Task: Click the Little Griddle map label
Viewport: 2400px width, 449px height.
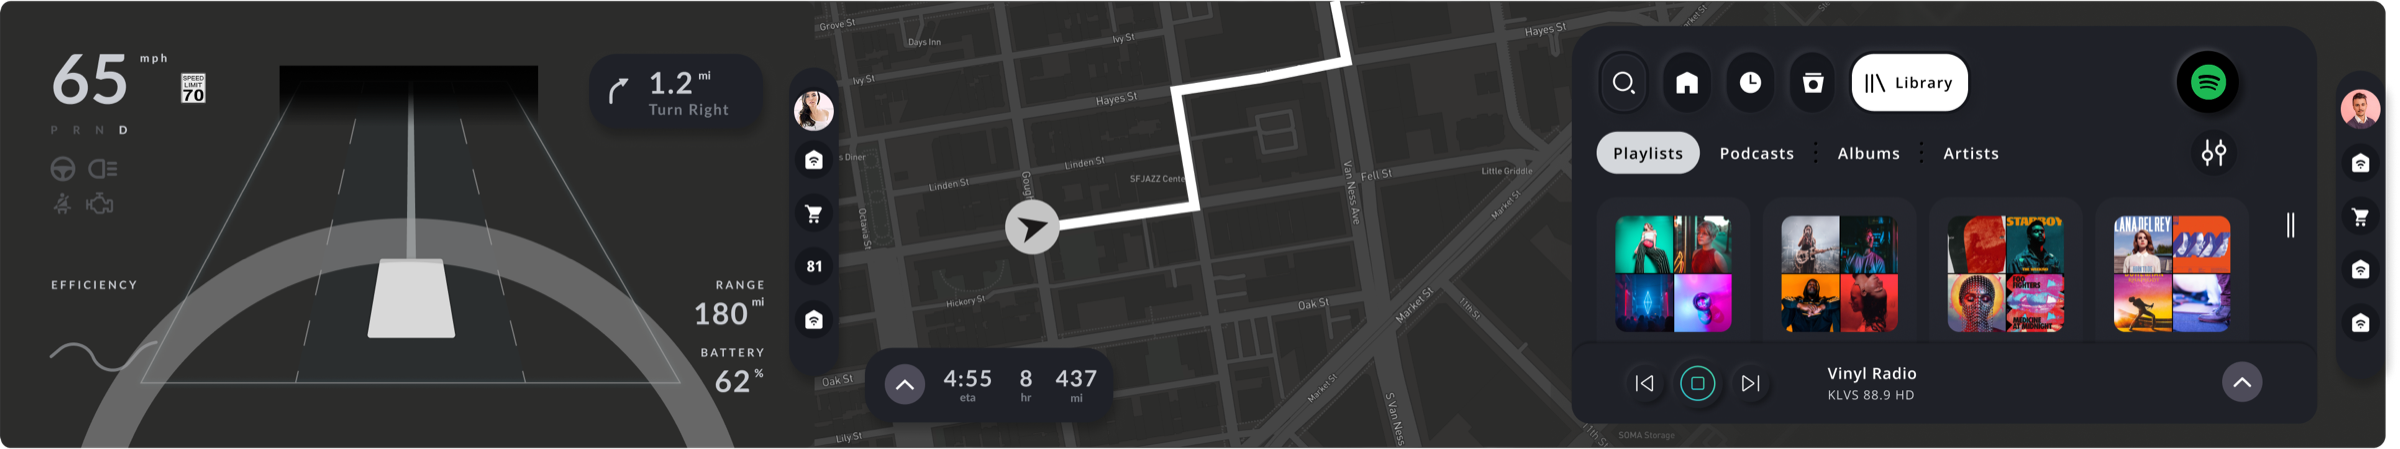Action: click(x=1506, y=171)
